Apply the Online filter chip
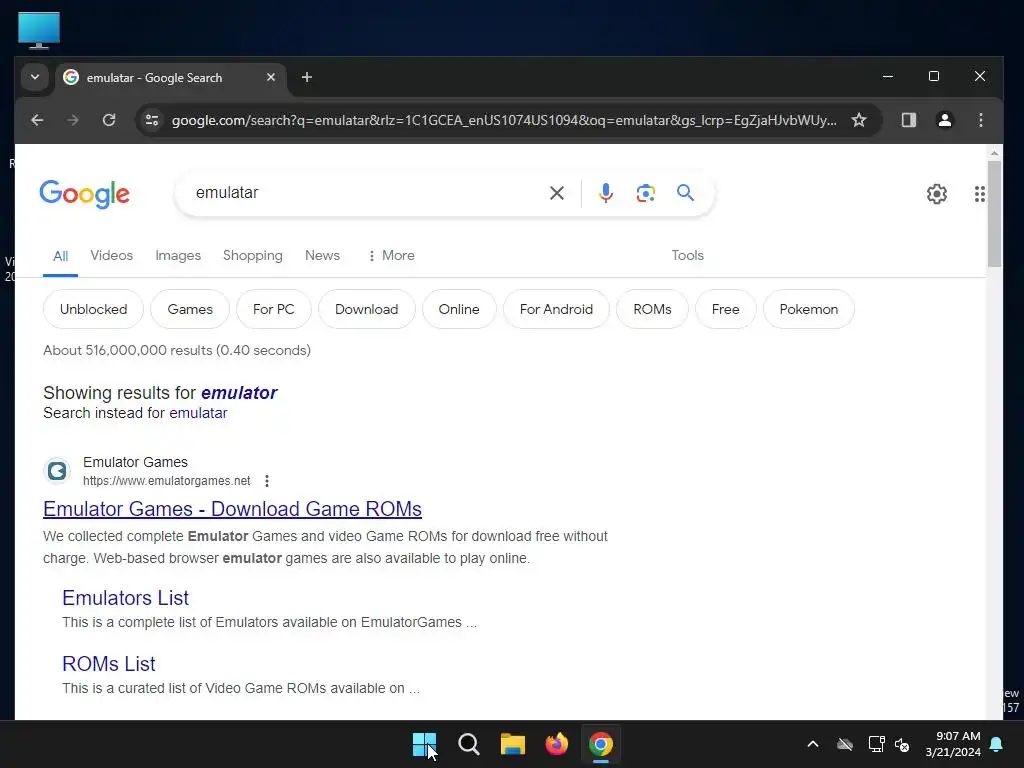The image size is (1024, 768). [459, 310]
